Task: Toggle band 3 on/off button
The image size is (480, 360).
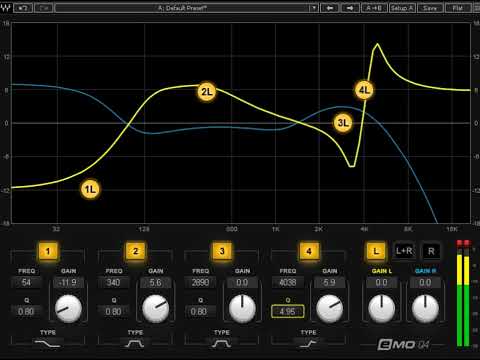Action: 222,251
